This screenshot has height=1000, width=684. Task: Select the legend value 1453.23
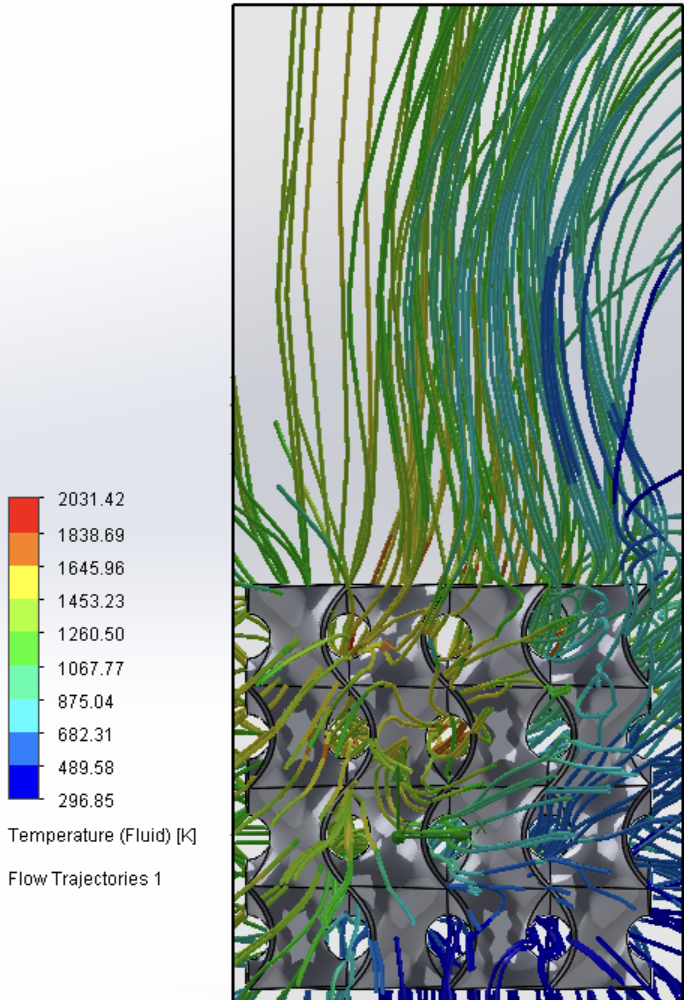coord(91,601)
